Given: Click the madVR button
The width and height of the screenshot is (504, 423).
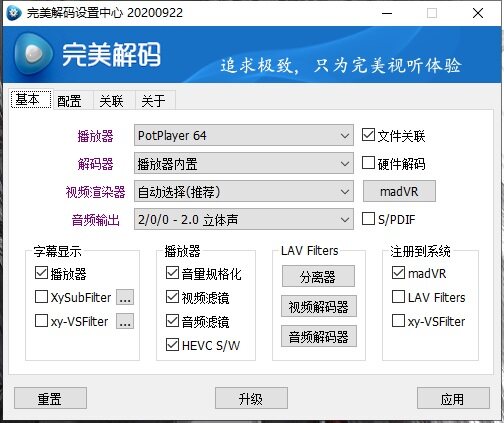Looking at the screenshot, I should 399,191.
